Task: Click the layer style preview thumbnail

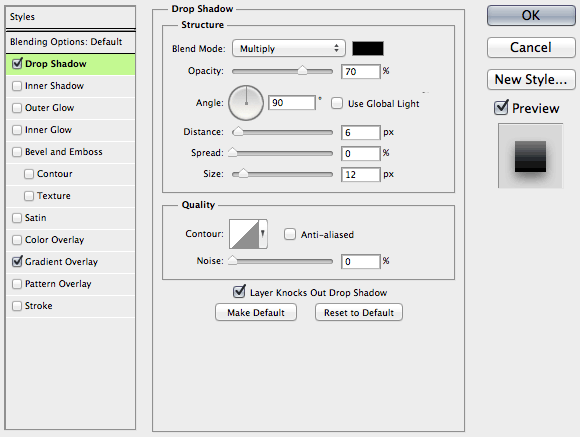Action: [x=530, y=156]
